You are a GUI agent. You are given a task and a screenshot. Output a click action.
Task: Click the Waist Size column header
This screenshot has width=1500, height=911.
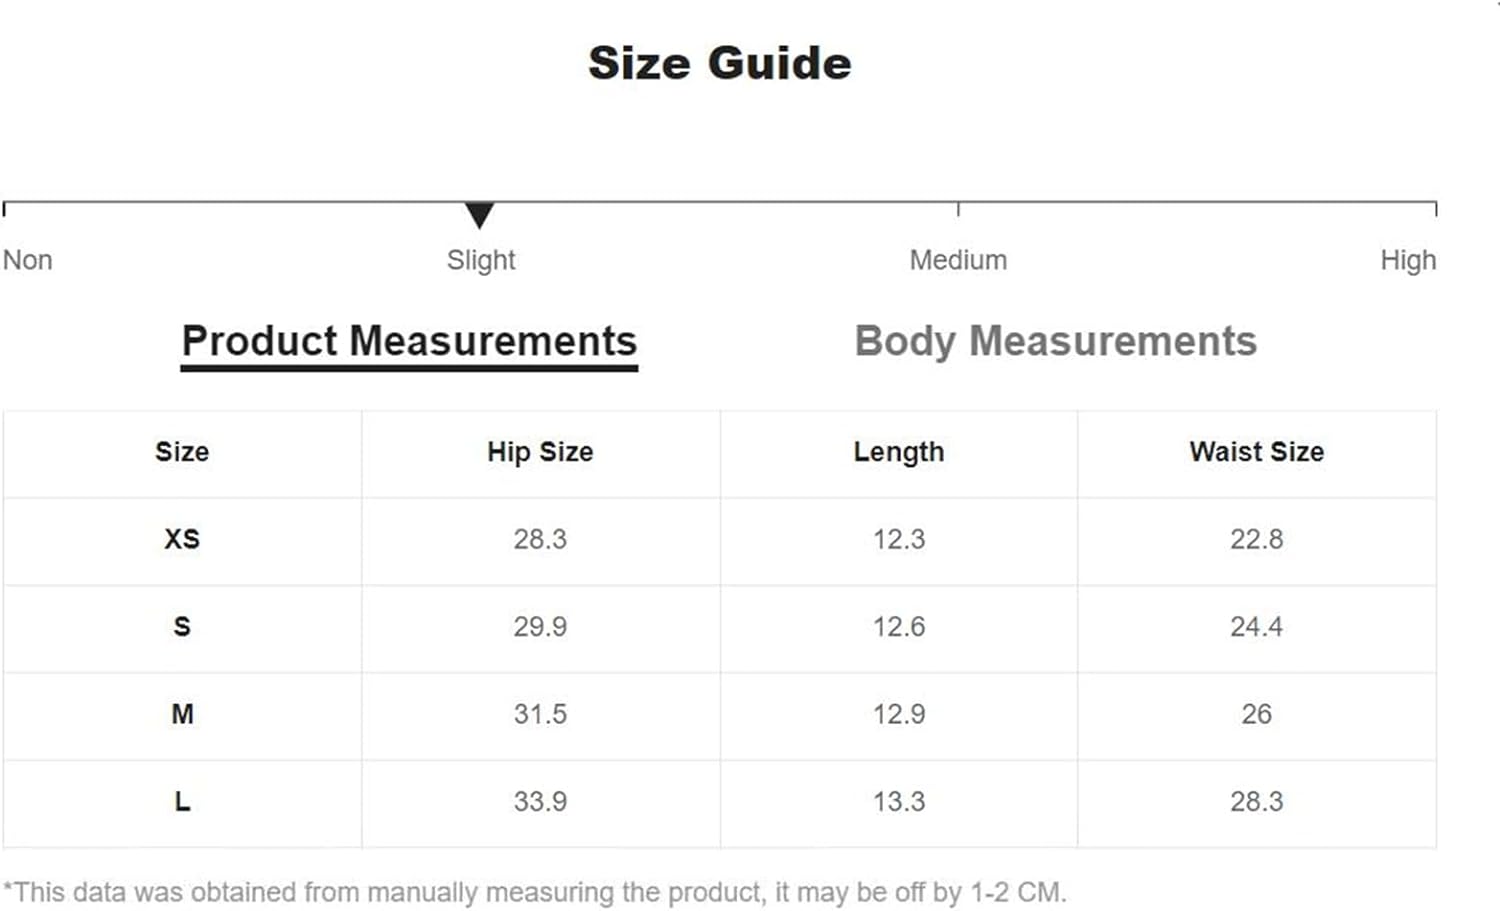(1257, 452)
